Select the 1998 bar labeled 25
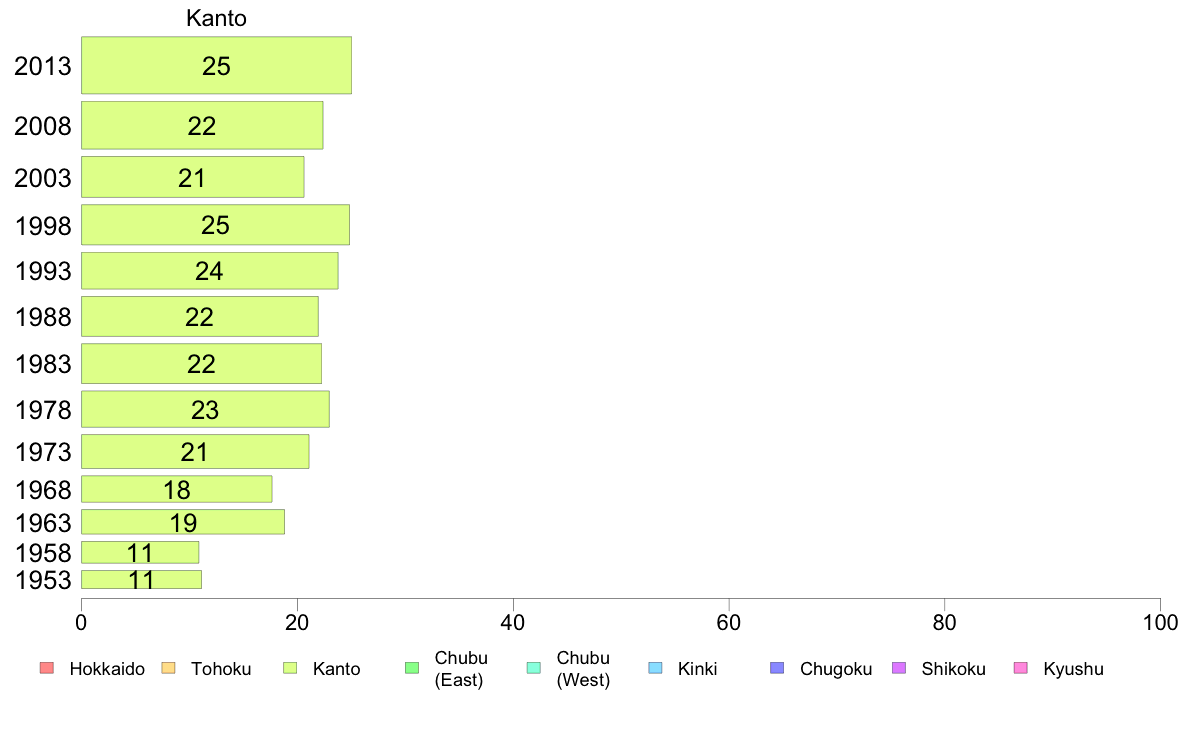Viewport: 1188px width, 736px height. point(215,224)
